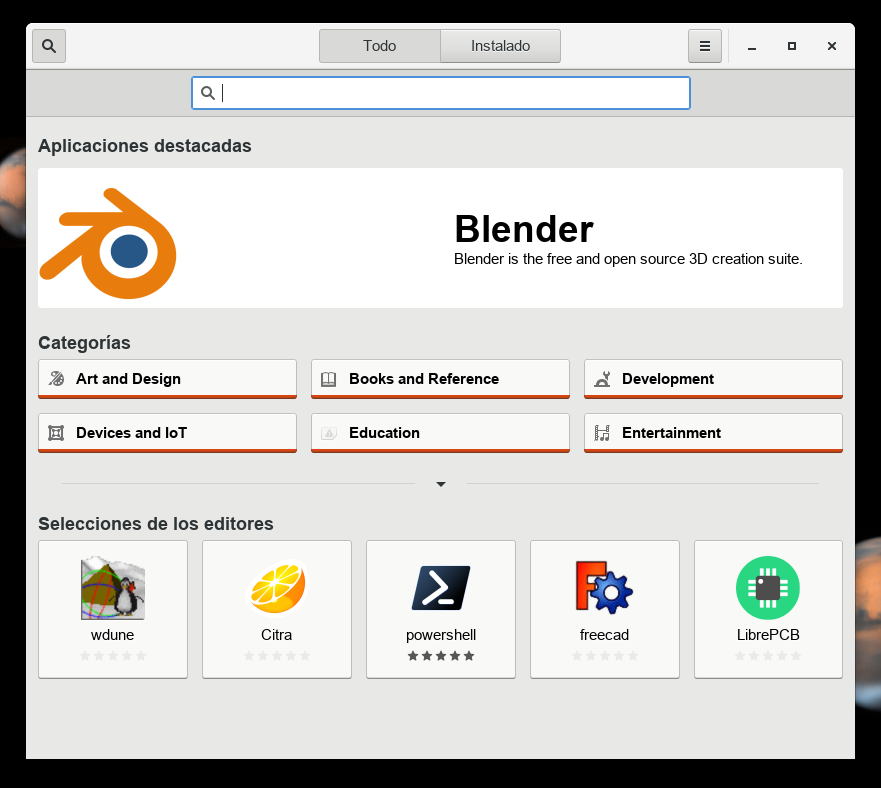Maximize the software window
The image size is (881, 788).
coord(792,46)
